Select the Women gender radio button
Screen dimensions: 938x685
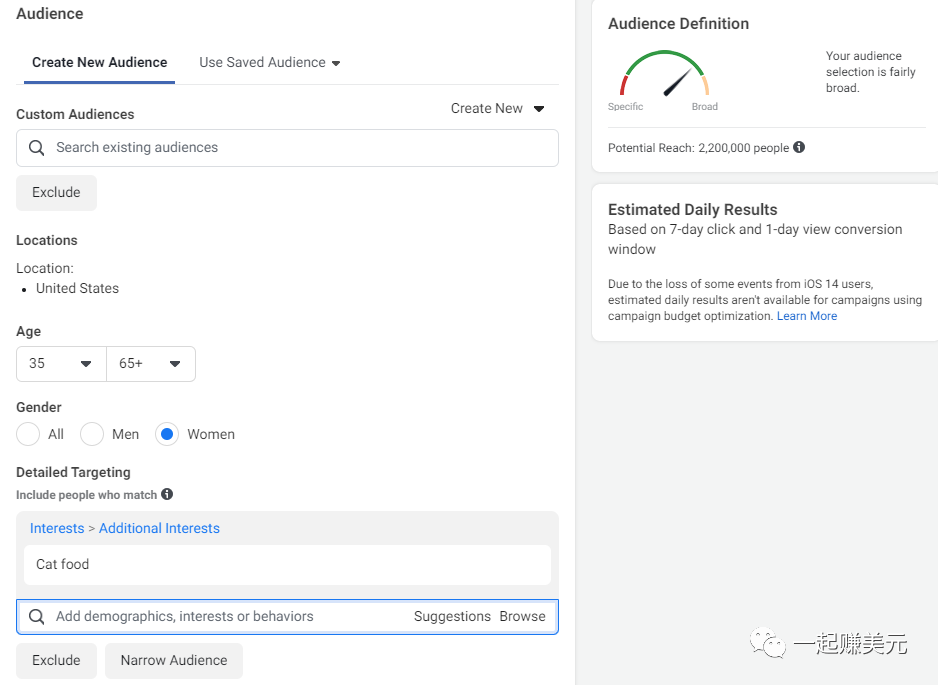point(167,434)
